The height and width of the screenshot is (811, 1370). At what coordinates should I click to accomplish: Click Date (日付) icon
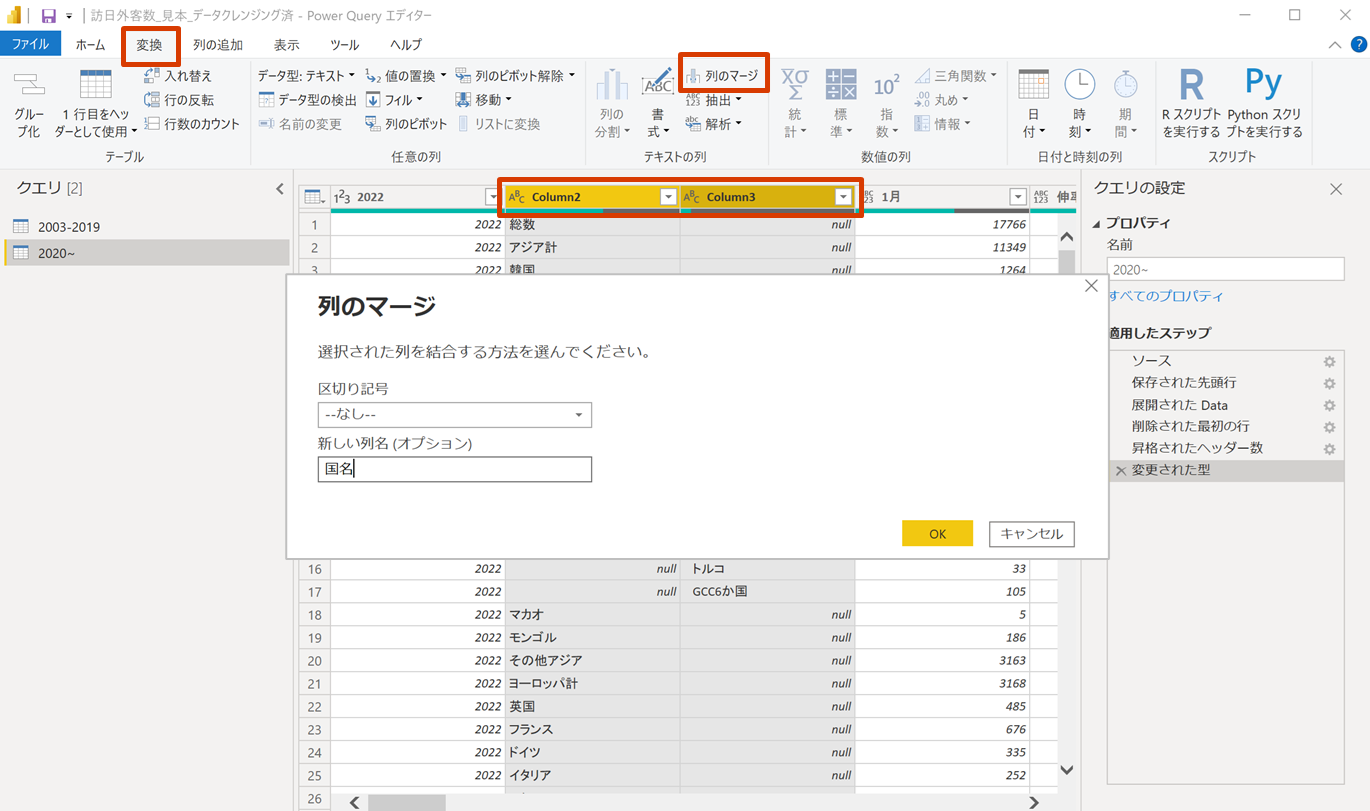(1034, 84)
